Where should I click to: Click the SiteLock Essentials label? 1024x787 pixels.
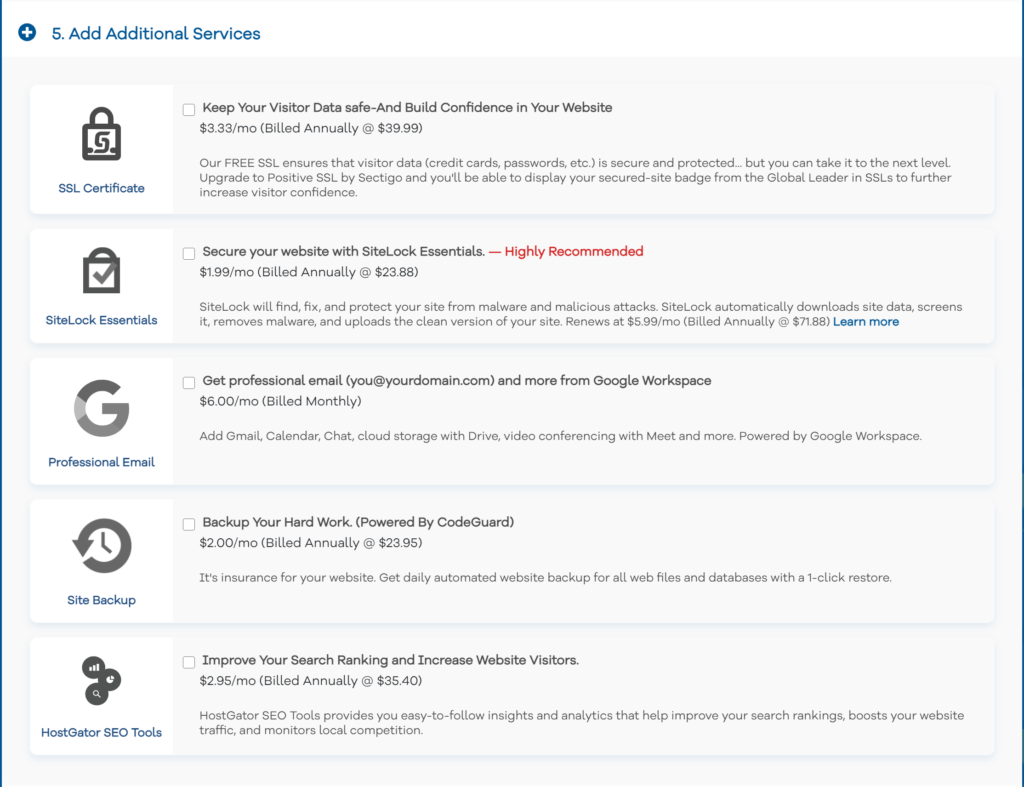[x=101, y=320]
